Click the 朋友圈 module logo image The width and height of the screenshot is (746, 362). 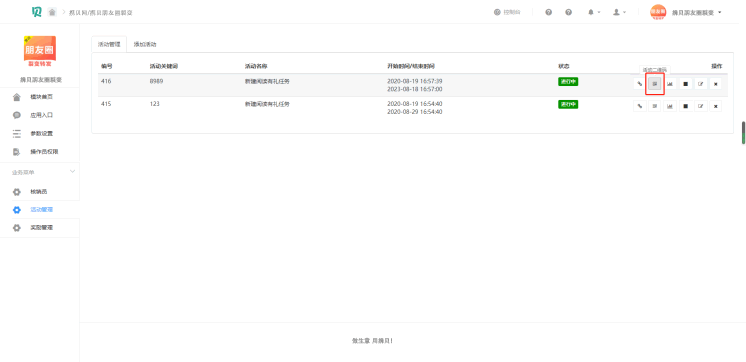40,51
